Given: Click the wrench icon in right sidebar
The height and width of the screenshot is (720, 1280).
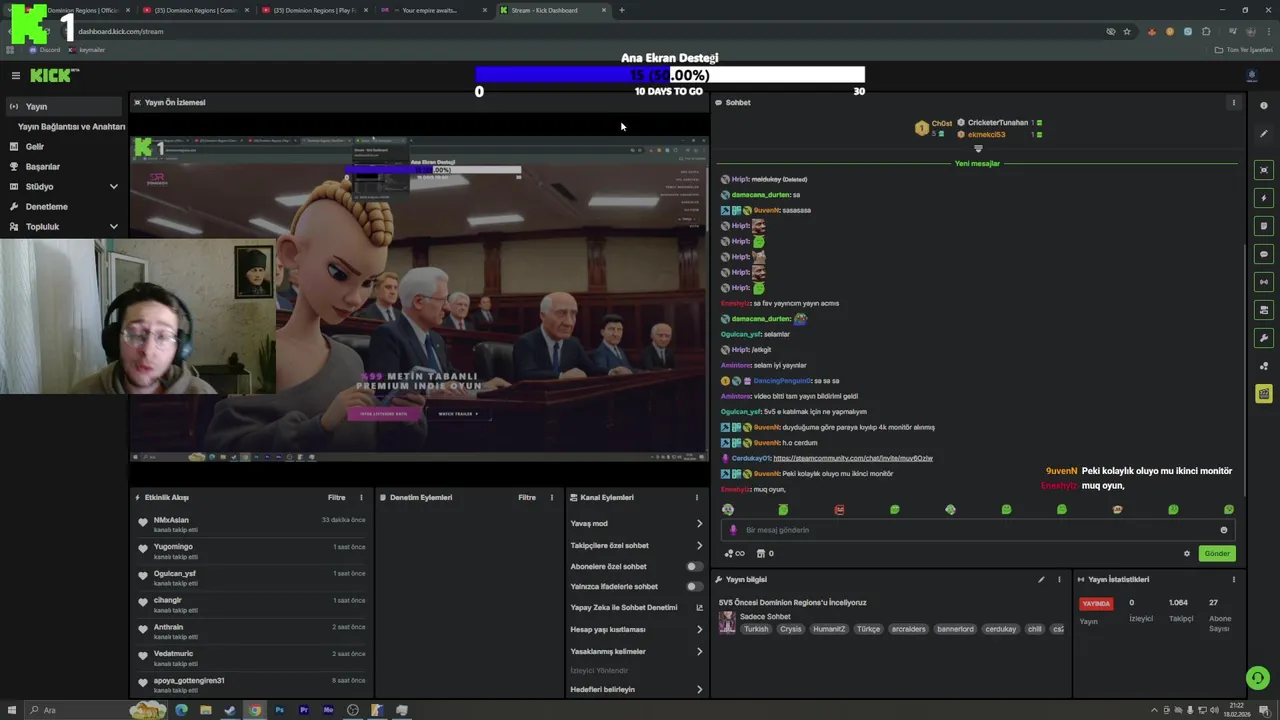Looking at the screenshot, I should click(1264, 338).
